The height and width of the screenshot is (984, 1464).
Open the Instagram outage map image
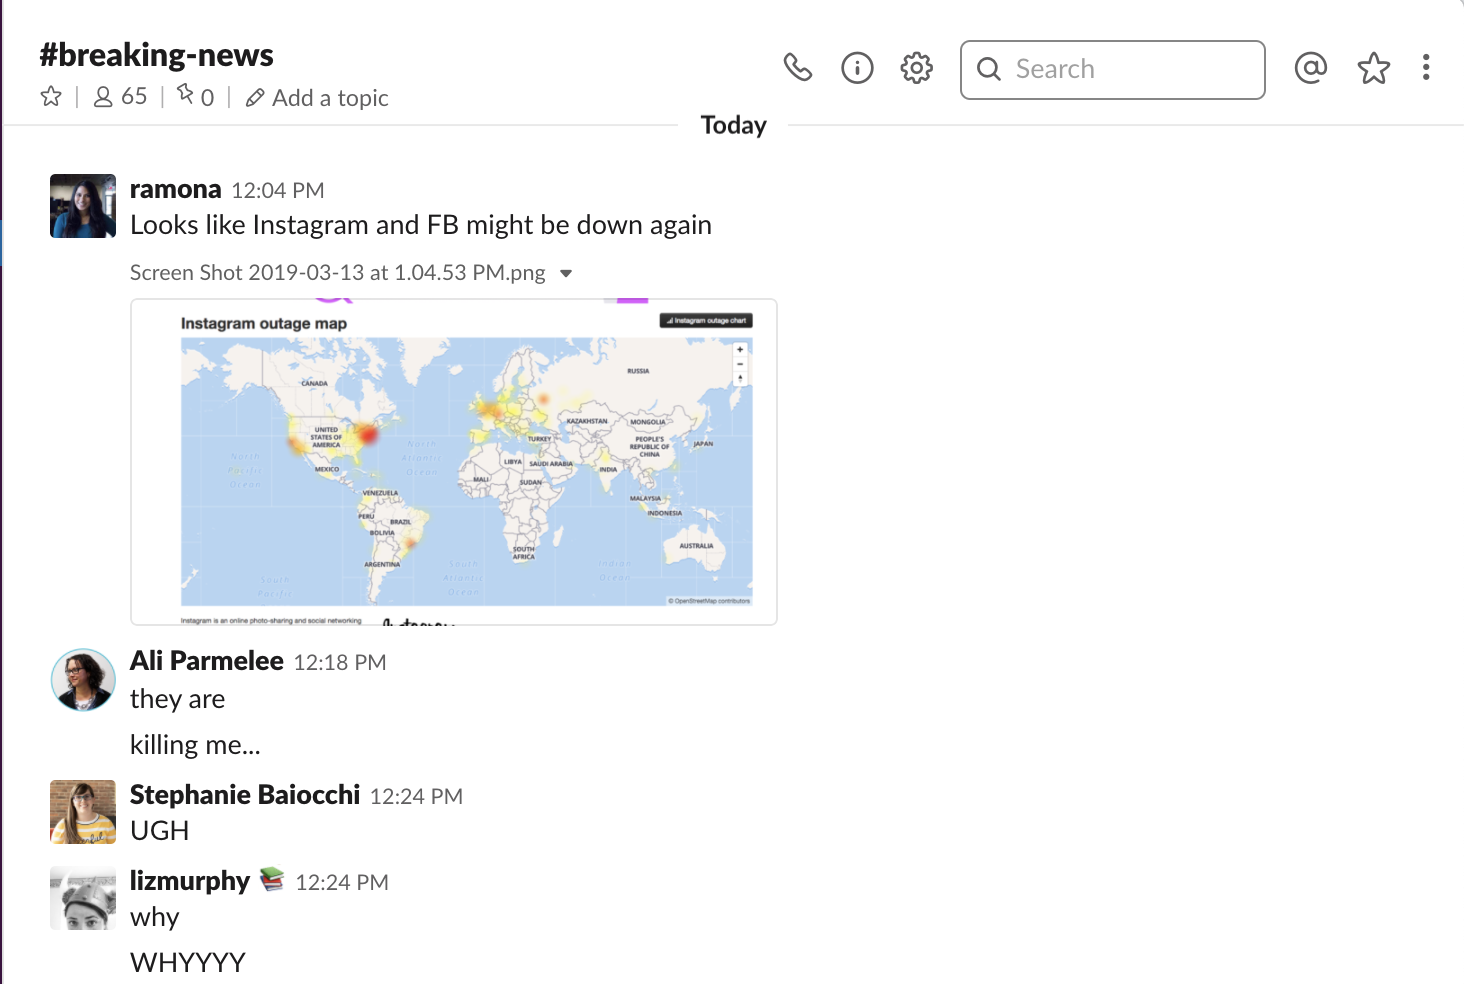(x=454, y=462)
